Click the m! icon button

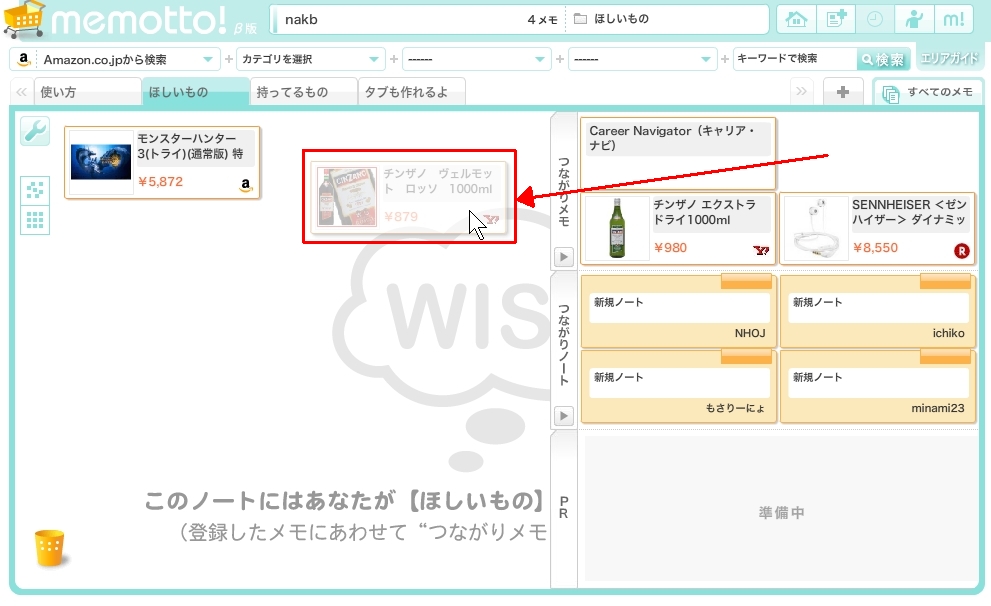[x=954, y=19]
